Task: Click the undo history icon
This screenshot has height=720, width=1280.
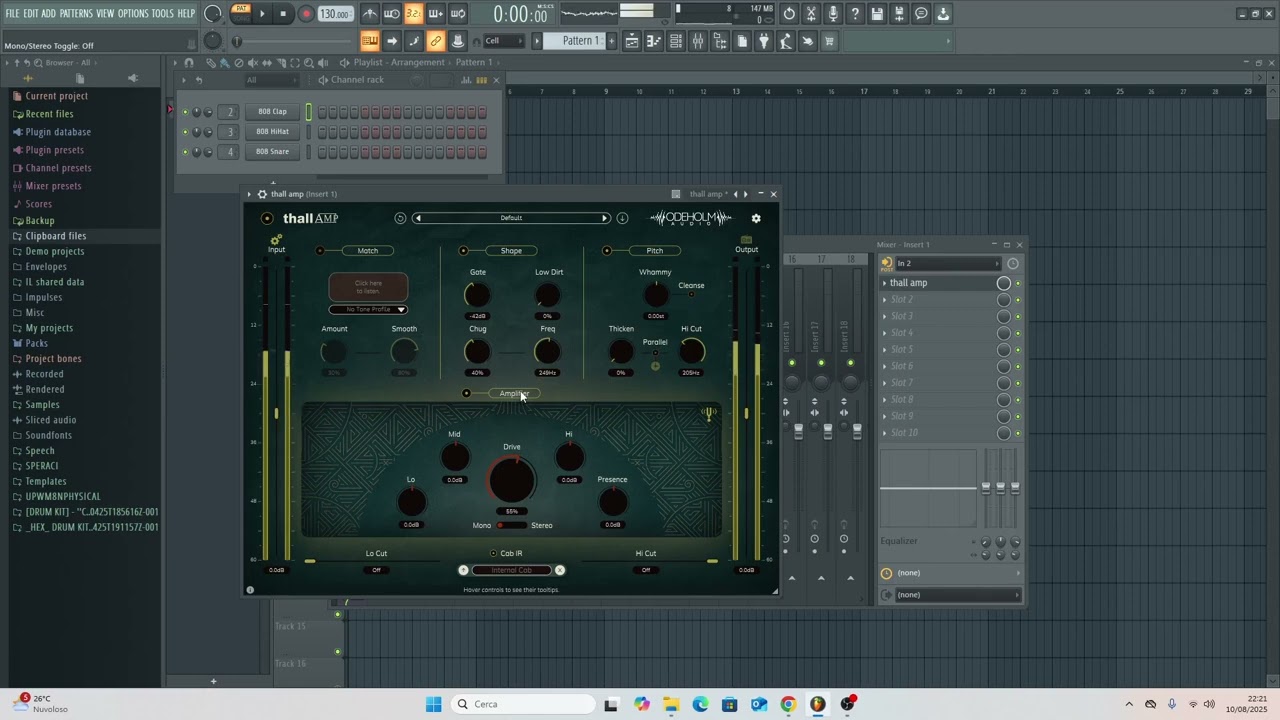Action: click(790, 14)
